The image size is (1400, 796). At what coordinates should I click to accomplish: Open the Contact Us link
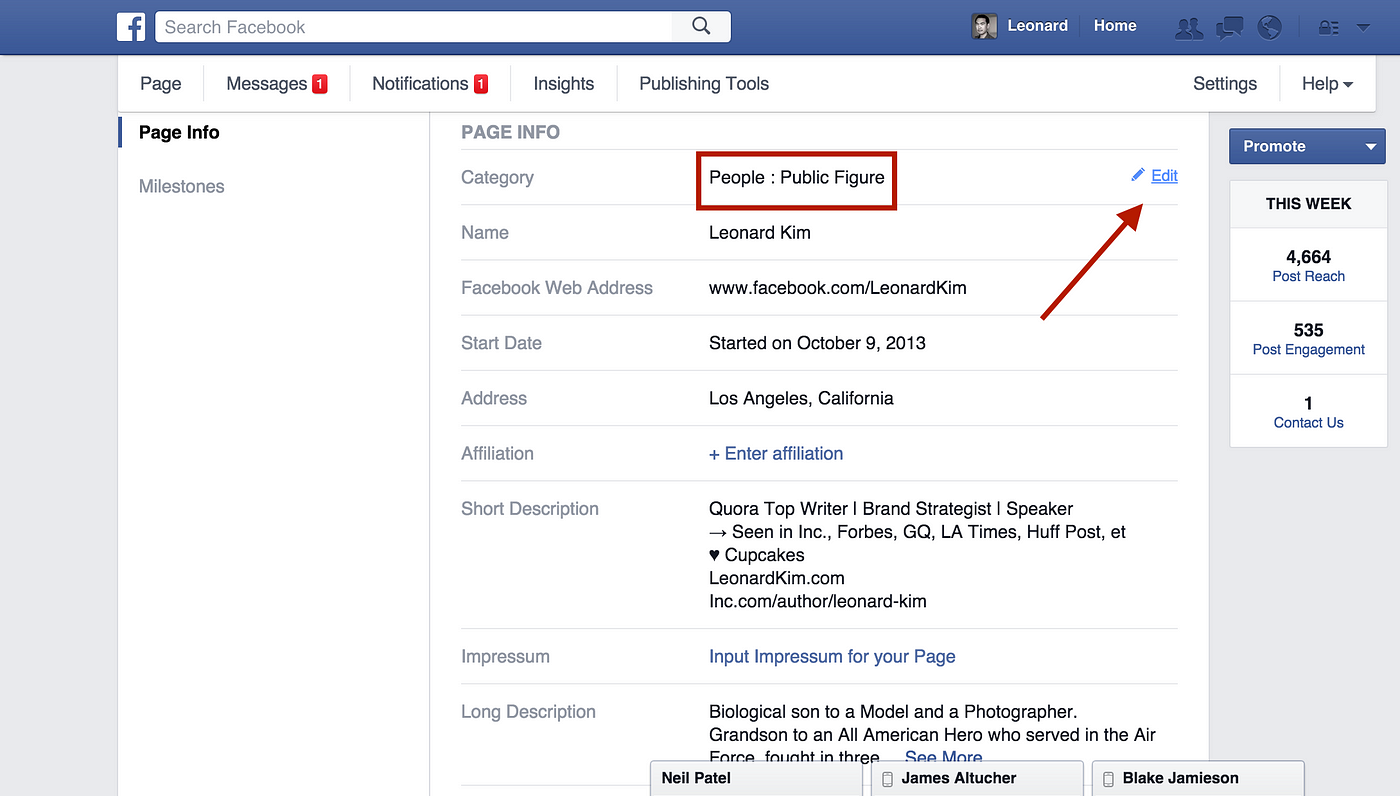tap(1308, 422)
